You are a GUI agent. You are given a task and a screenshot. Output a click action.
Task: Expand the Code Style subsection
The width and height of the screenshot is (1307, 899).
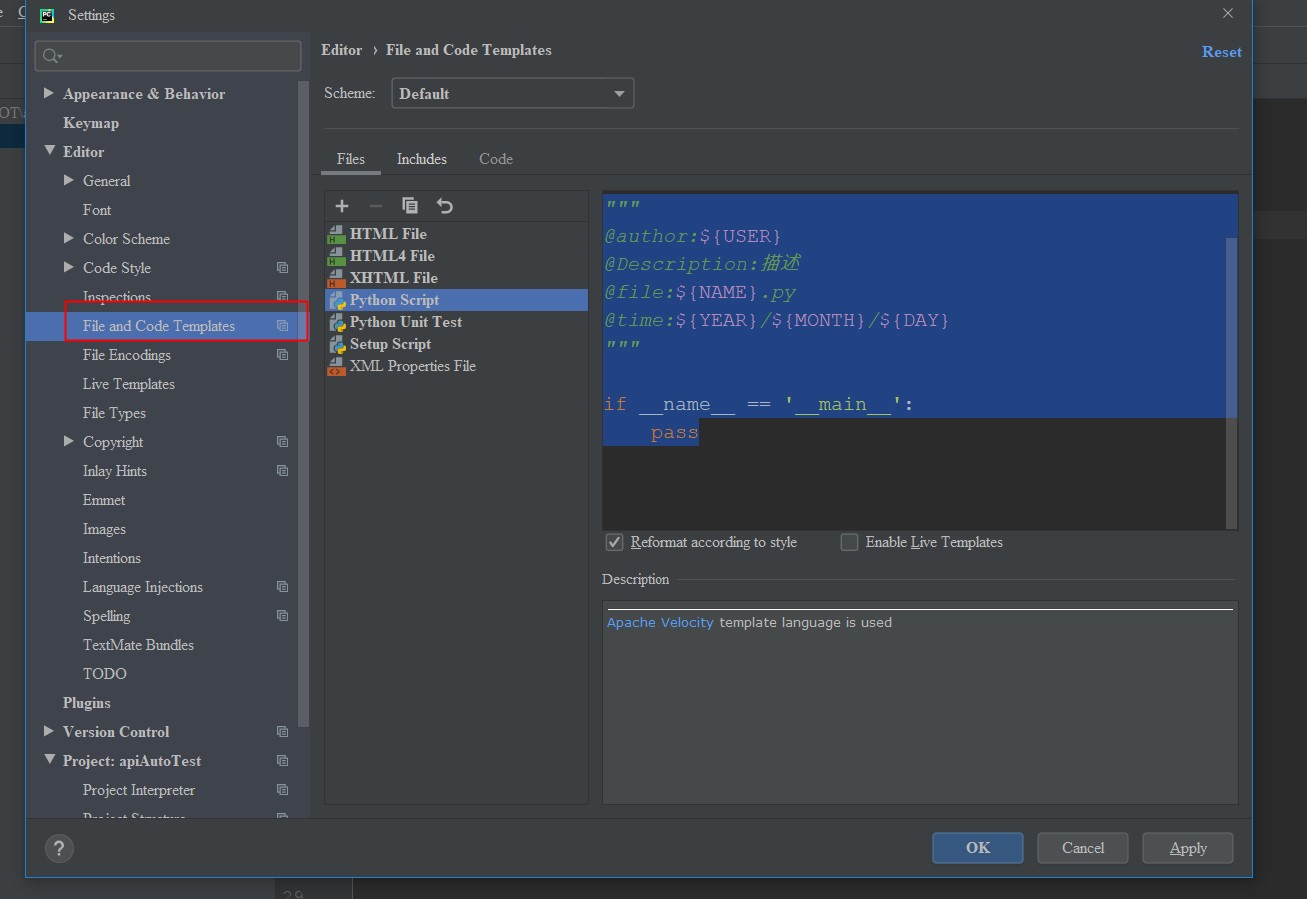pos(69,267)
